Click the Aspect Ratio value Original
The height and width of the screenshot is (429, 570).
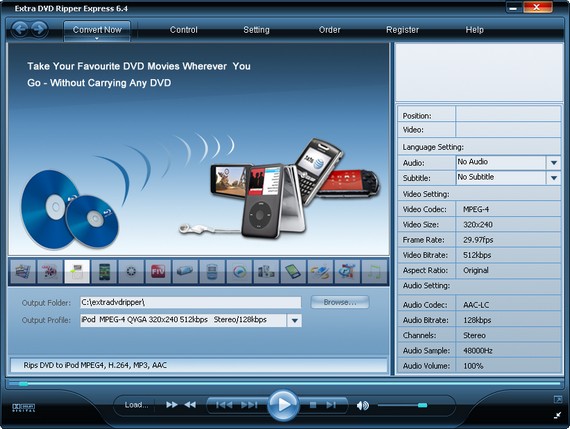point(475,270)
